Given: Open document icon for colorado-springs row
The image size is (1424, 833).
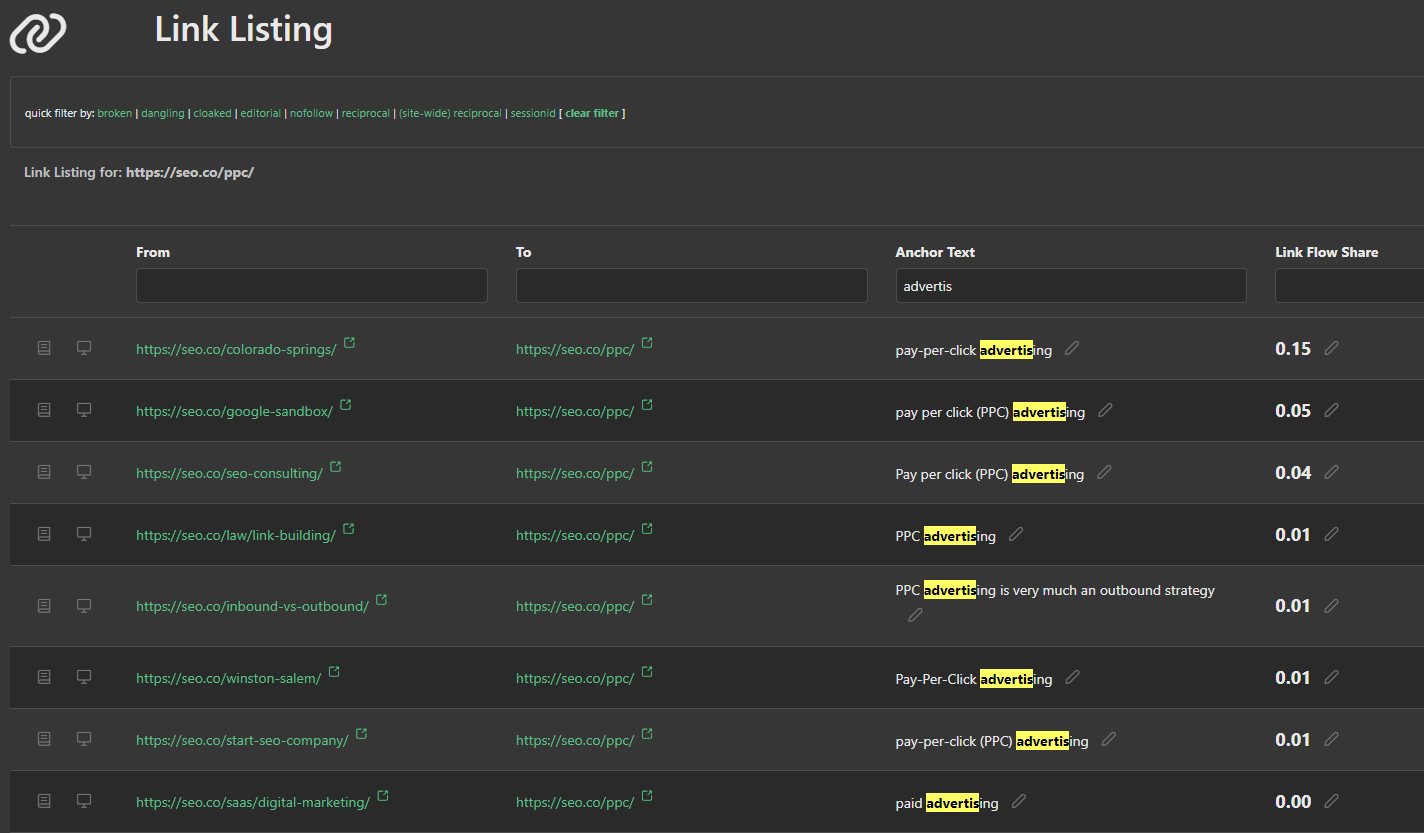Looking at the screenshot, I should [x=44, y=348].
